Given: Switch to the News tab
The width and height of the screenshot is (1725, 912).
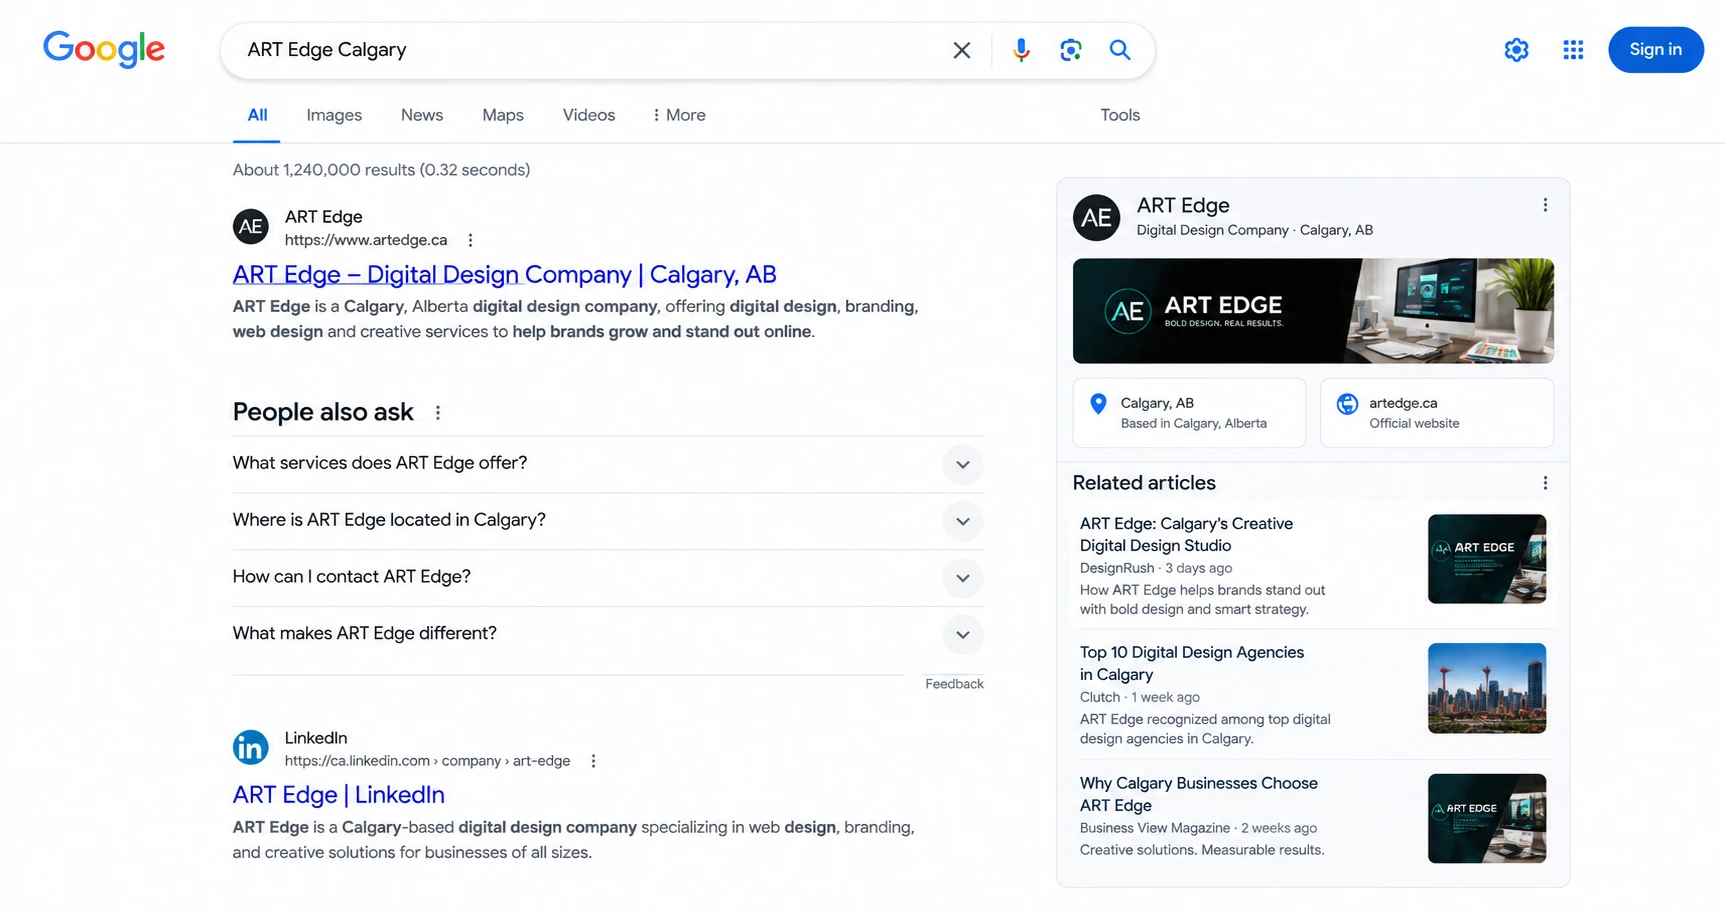Looking at the screenshot, I should 422,115.
